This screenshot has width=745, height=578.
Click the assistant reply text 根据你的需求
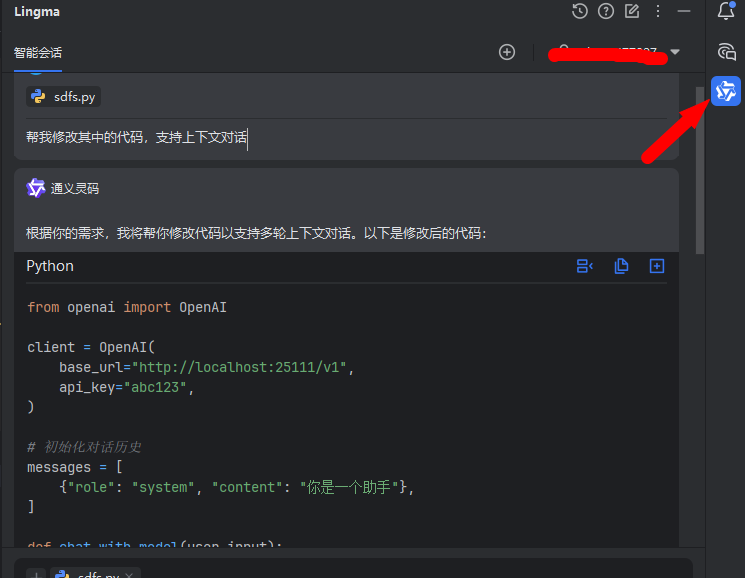[x=256, y=233]
